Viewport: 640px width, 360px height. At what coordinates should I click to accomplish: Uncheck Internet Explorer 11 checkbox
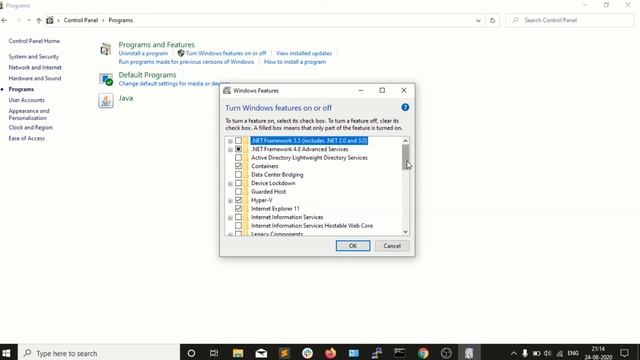238,209
